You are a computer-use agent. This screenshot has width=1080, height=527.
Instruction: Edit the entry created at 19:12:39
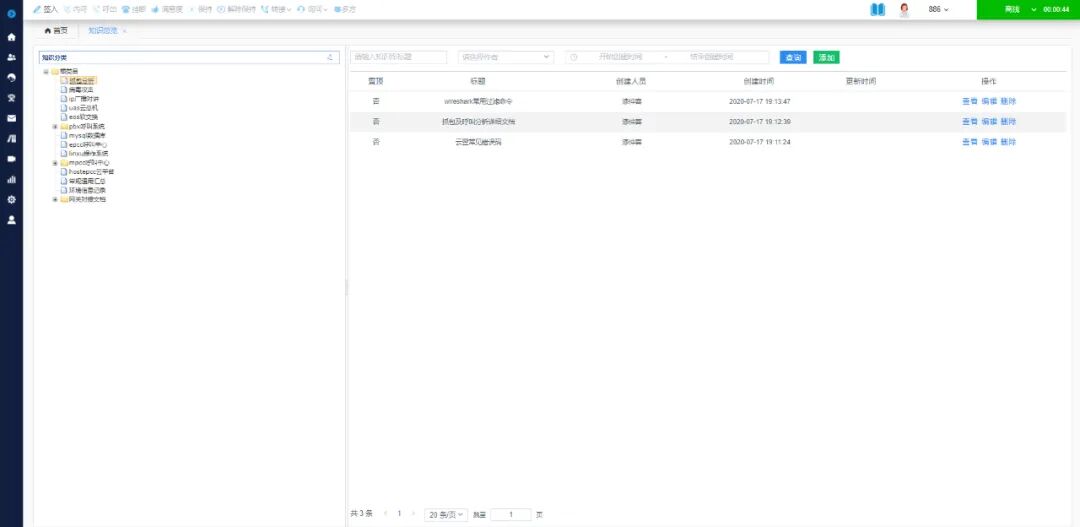tap(989, 122)
